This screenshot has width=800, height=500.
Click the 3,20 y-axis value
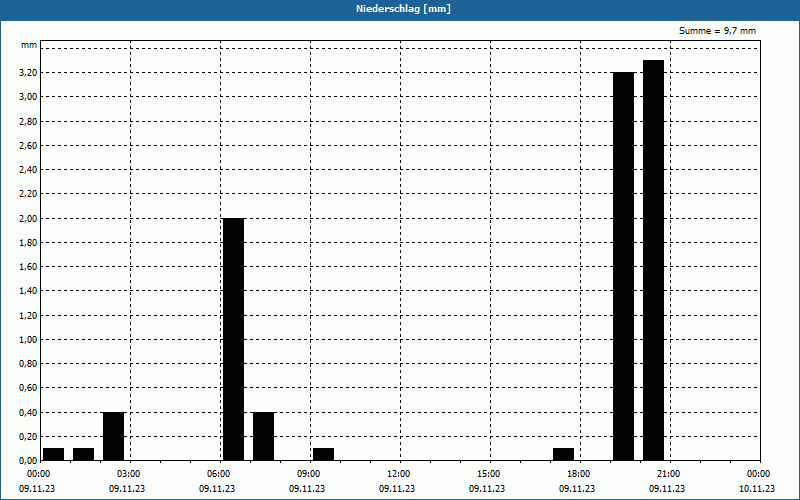tap(28, 72)
